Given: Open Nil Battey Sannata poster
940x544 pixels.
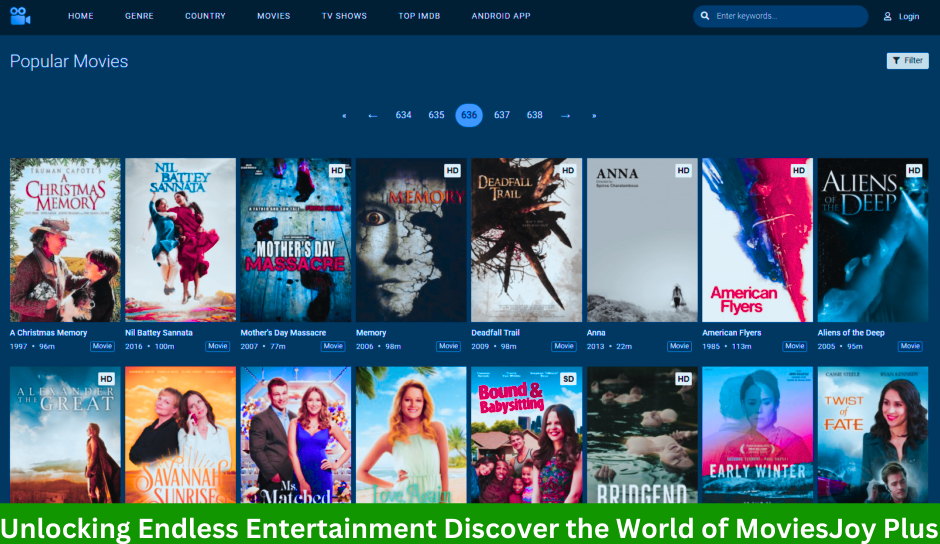Looking at the screenshot, I should 180,240.
